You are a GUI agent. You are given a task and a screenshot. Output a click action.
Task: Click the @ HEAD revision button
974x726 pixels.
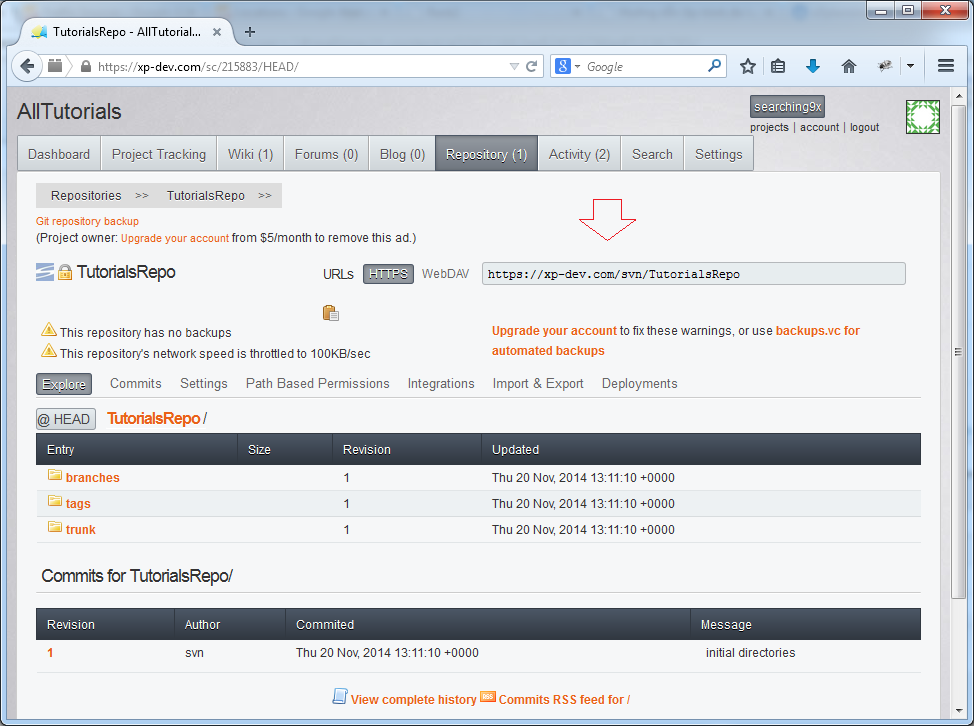point(66,419)
